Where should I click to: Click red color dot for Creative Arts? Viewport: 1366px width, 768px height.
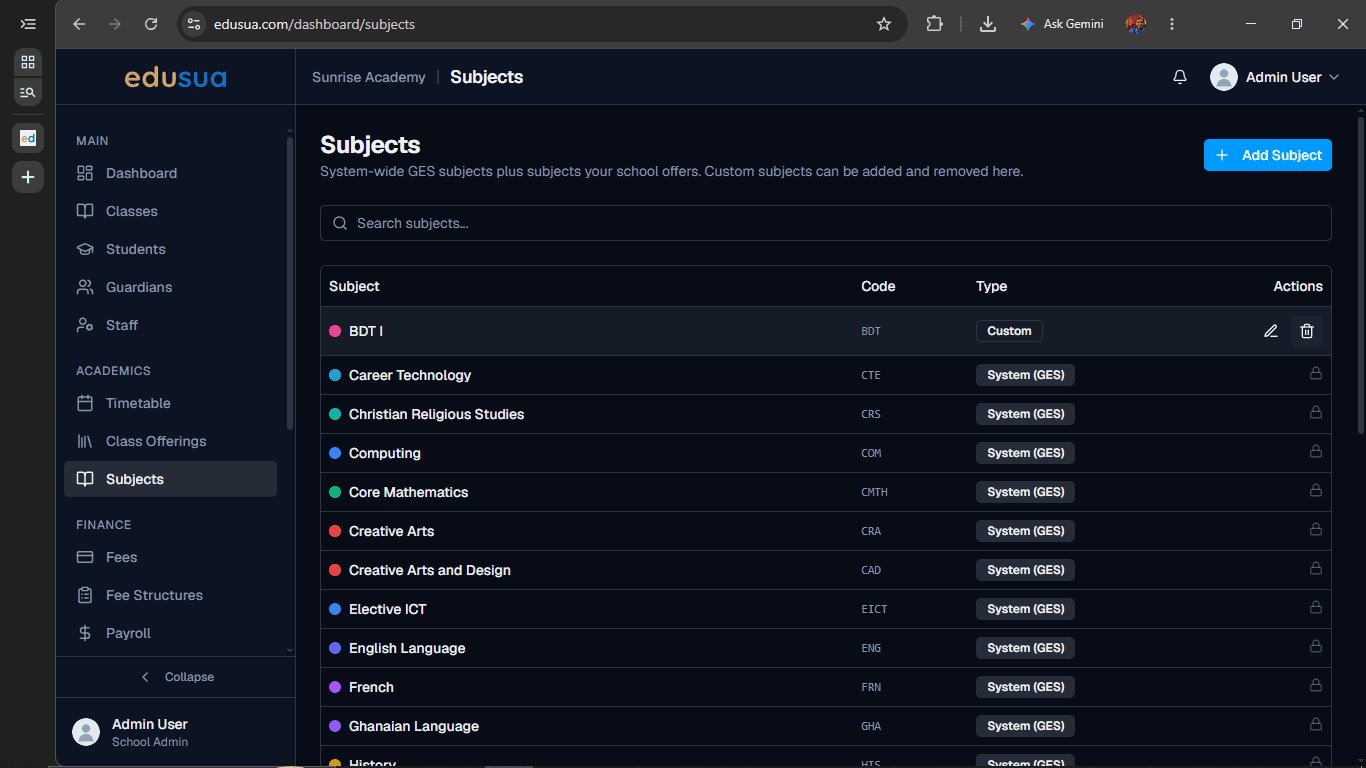click(x=335, y=531)
